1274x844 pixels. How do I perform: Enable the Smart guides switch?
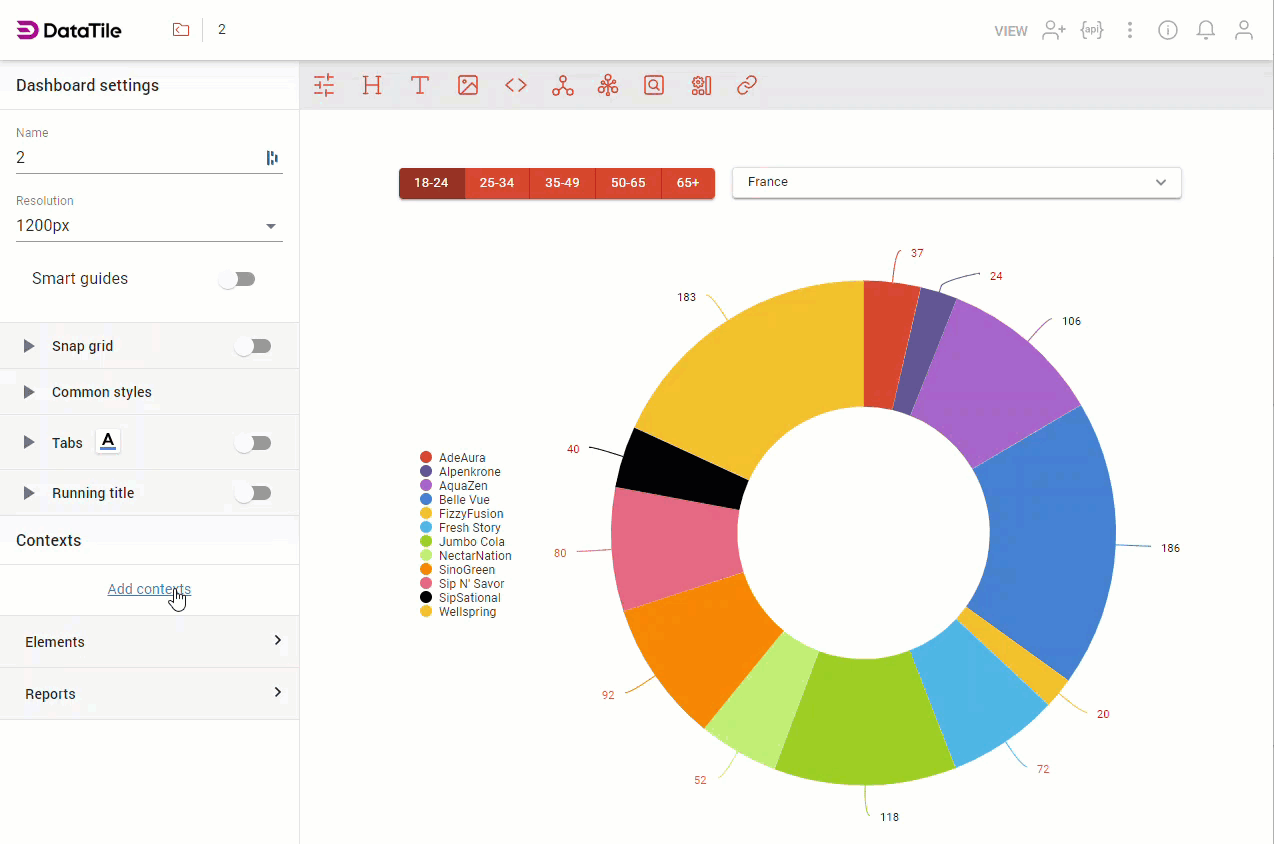(238, 279)
